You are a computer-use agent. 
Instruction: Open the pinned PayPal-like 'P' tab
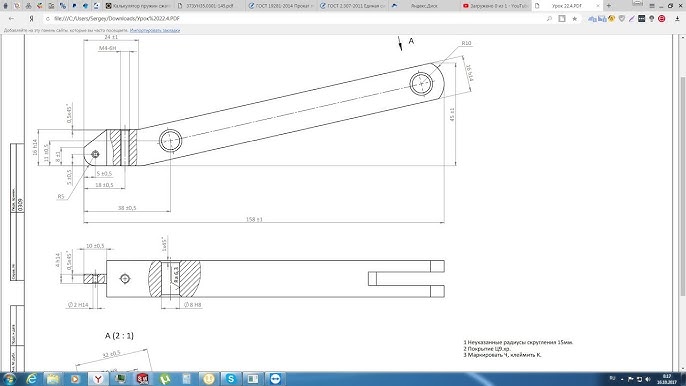(74, 6)
